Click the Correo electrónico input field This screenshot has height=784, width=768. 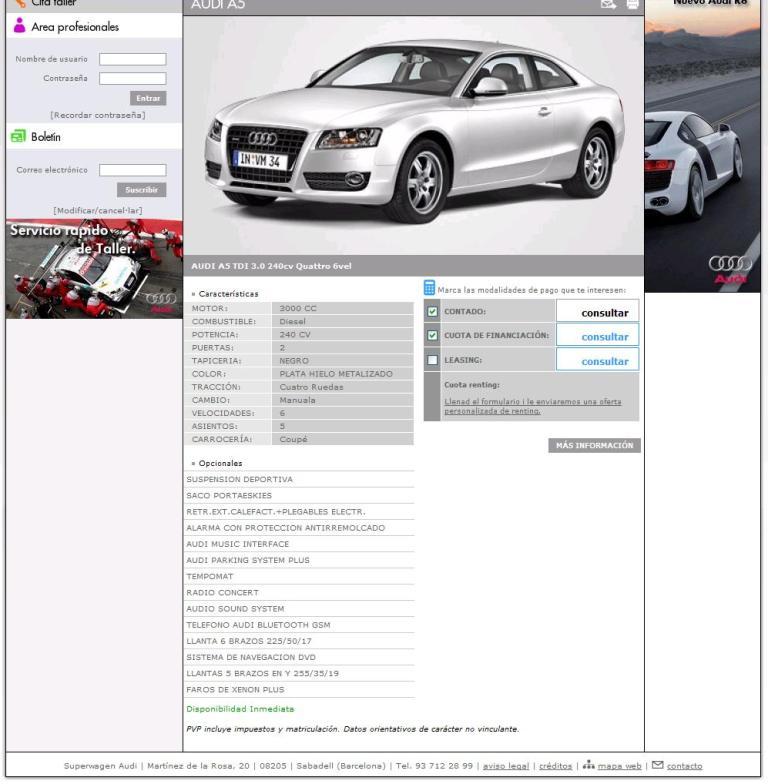[132, 170]
